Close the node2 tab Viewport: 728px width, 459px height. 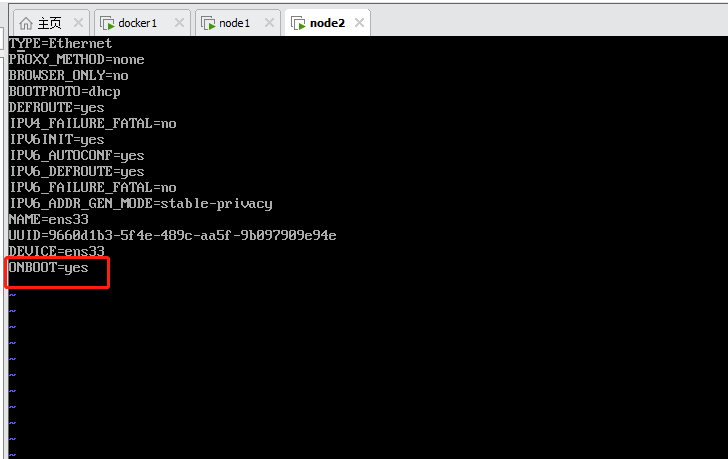(x=359, y=22)
